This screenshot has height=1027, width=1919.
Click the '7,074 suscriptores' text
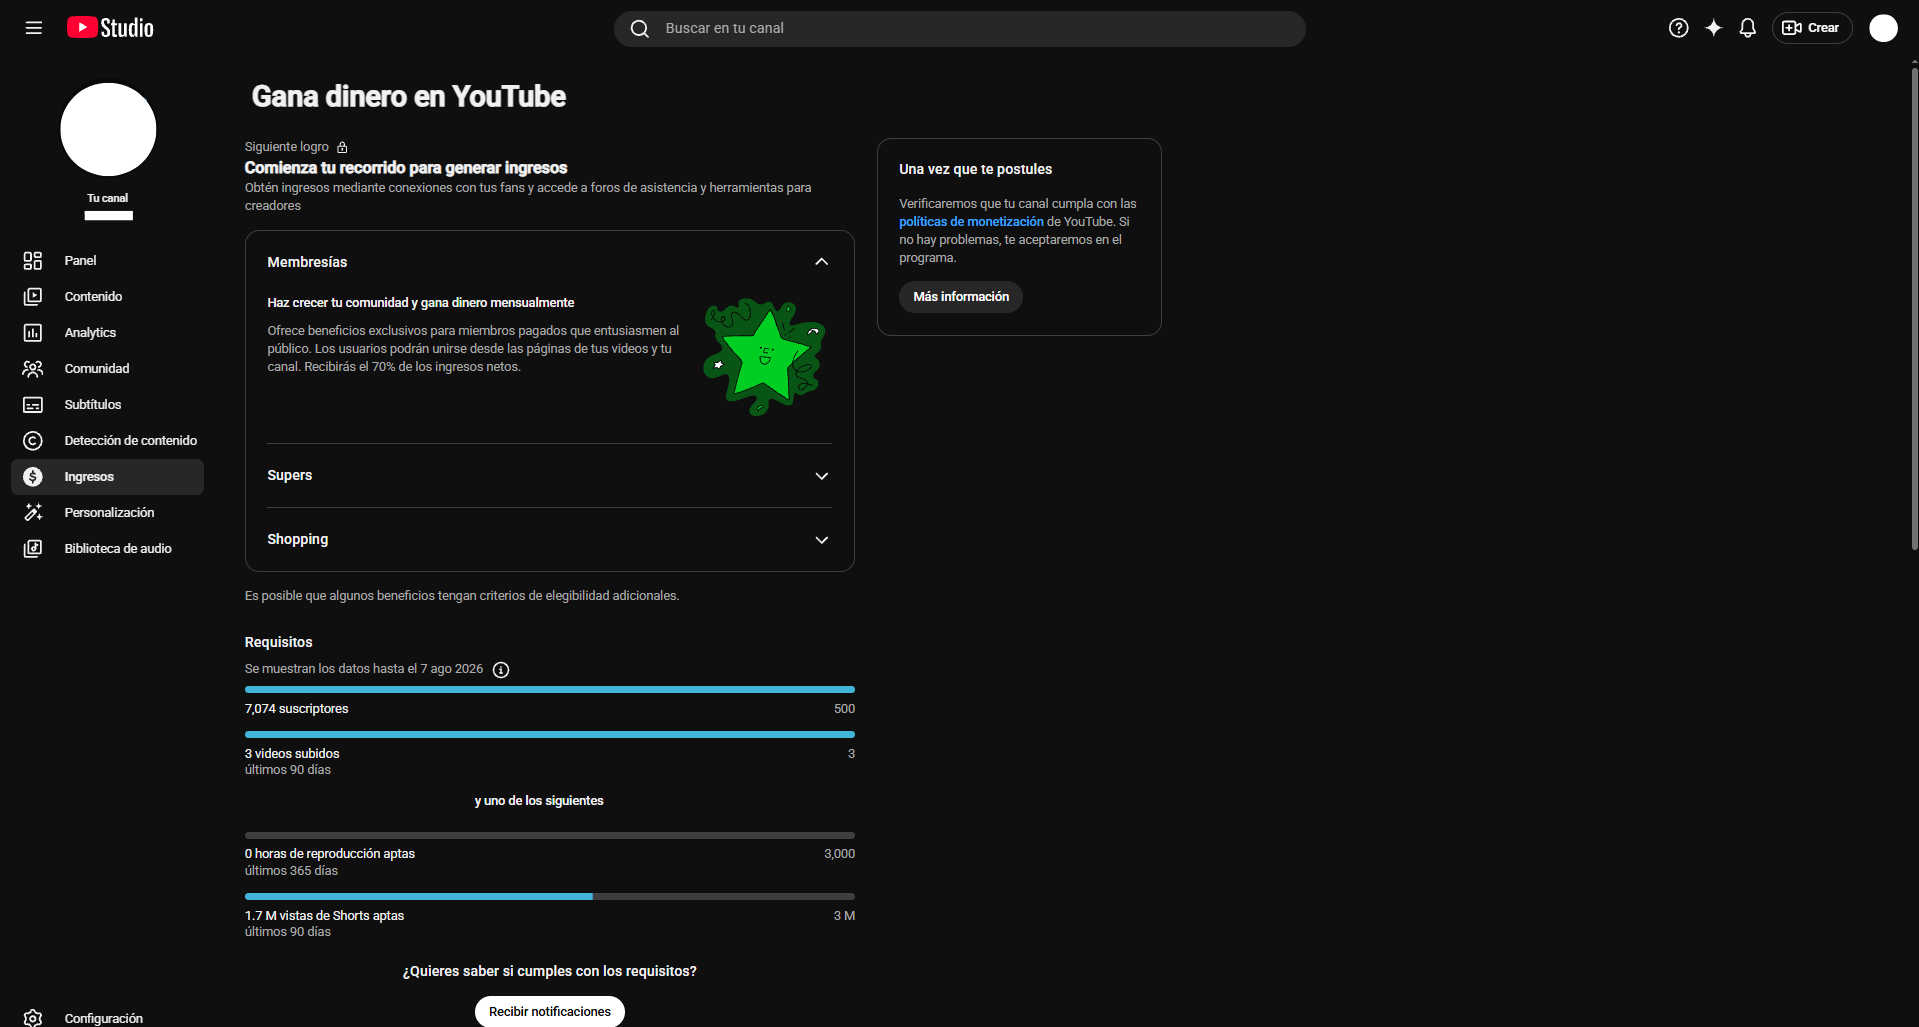click(297, 709)
